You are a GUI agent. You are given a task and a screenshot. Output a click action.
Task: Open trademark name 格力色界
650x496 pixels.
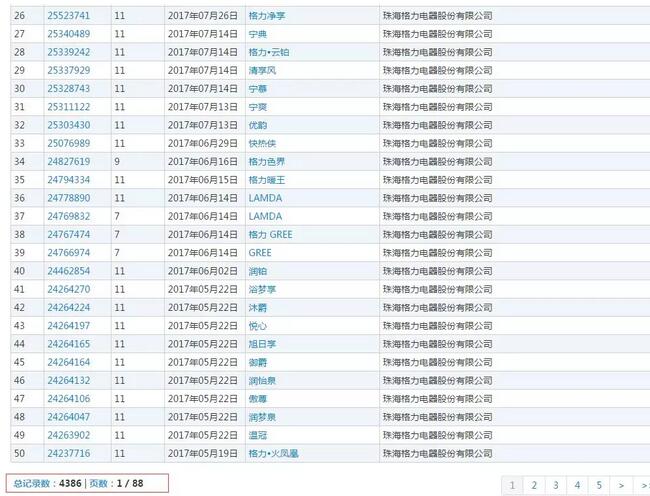click(267, 162)
